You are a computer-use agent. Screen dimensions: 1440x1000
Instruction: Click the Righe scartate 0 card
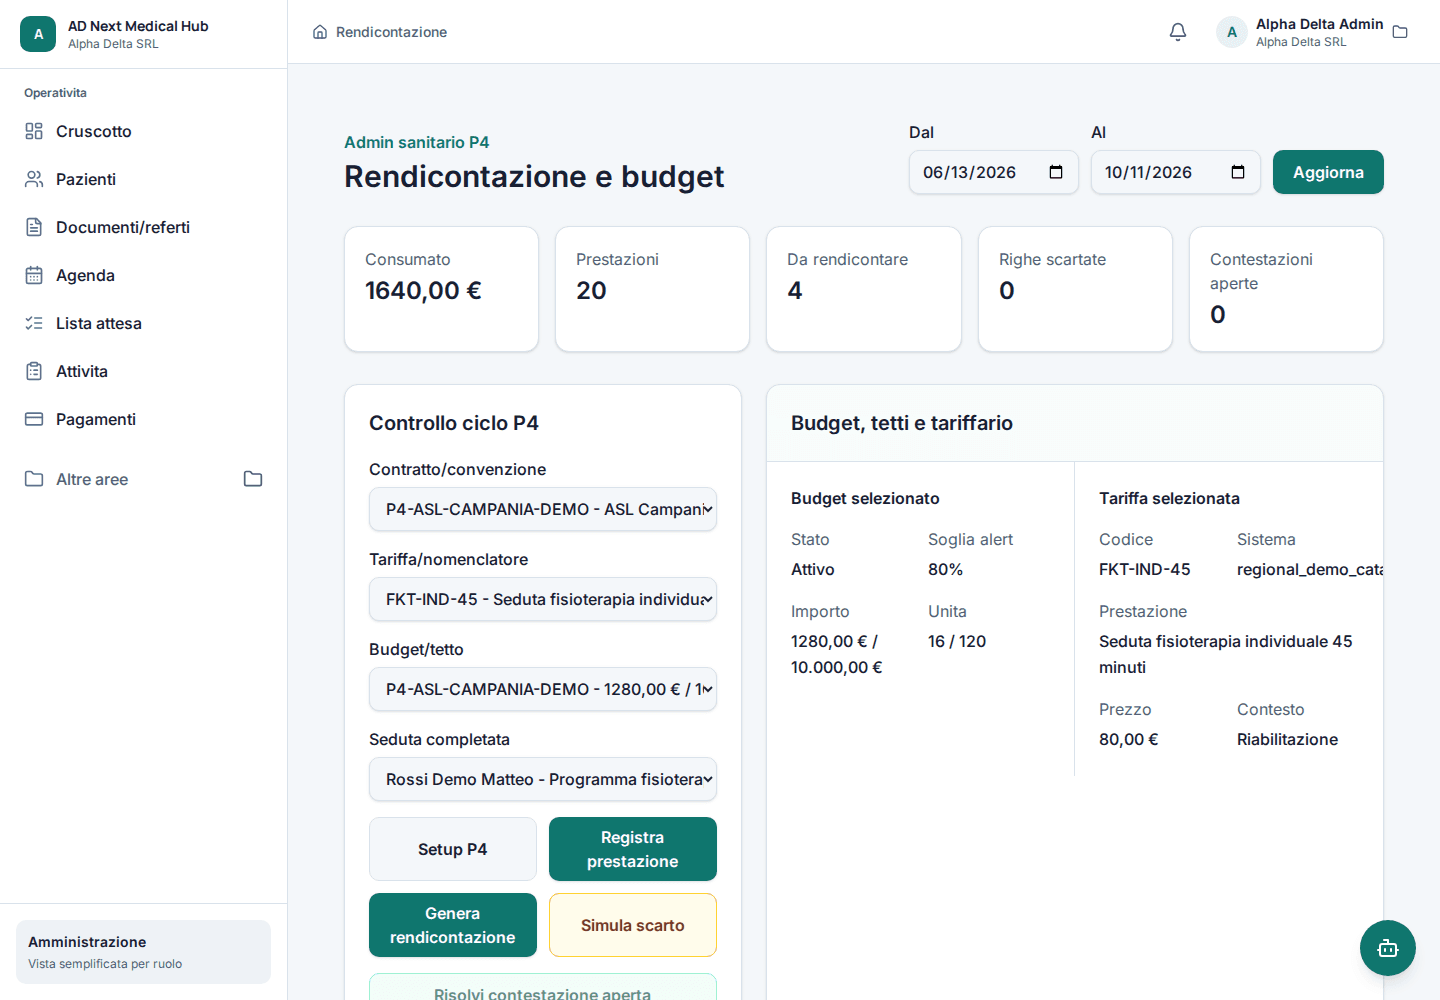pos(1075,289)
